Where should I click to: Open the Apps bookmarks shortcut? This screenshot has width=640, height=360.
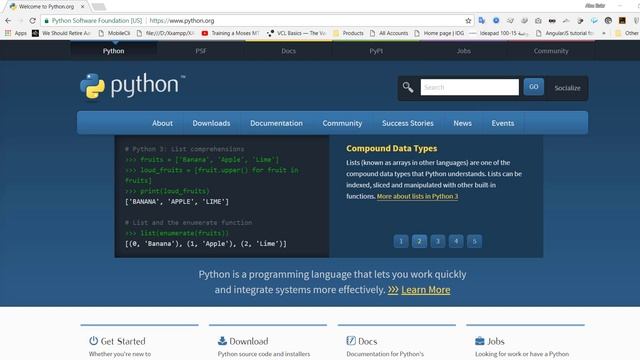[x=16, y=33]
